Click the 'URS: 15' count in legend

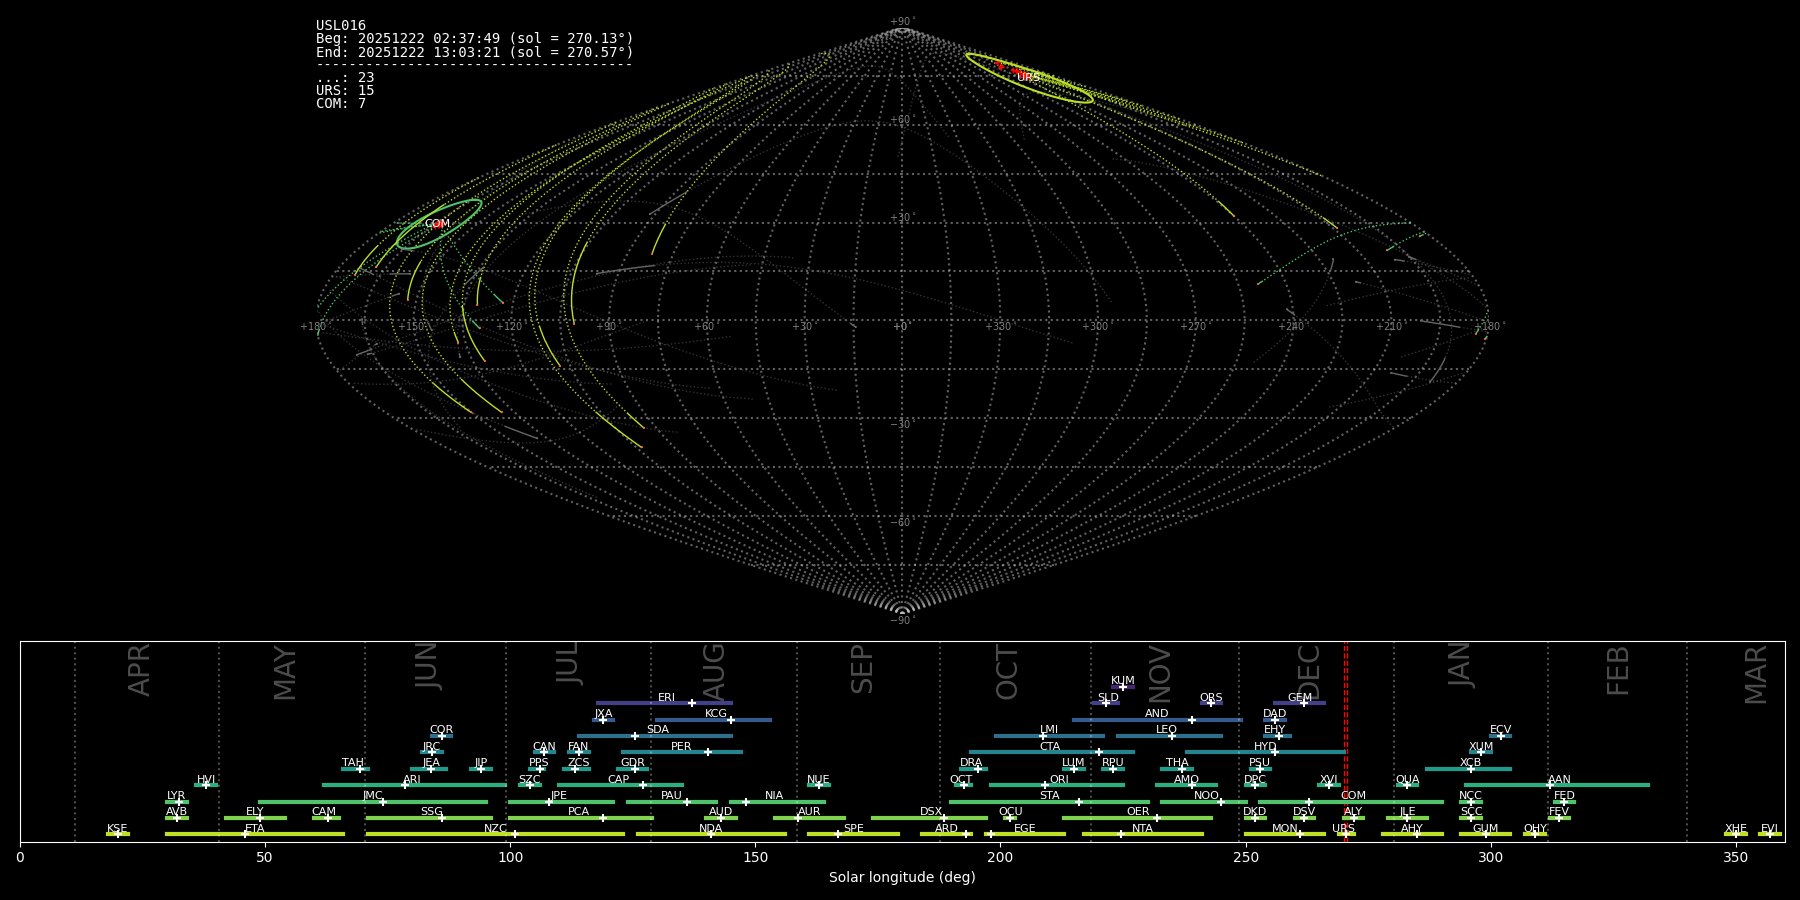[345, 91]
